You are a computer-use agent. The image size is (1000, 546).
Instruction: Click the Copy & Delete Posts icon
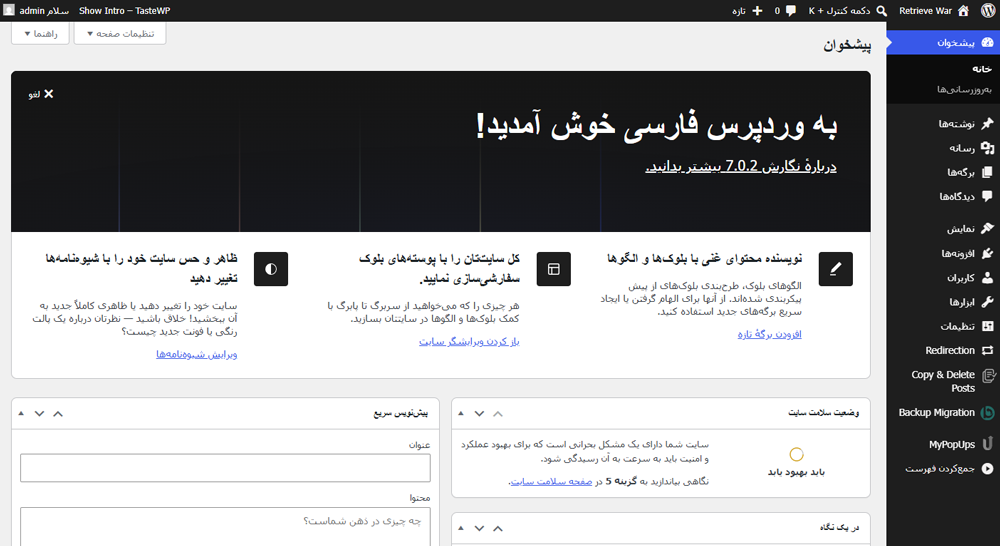[987, 376]
